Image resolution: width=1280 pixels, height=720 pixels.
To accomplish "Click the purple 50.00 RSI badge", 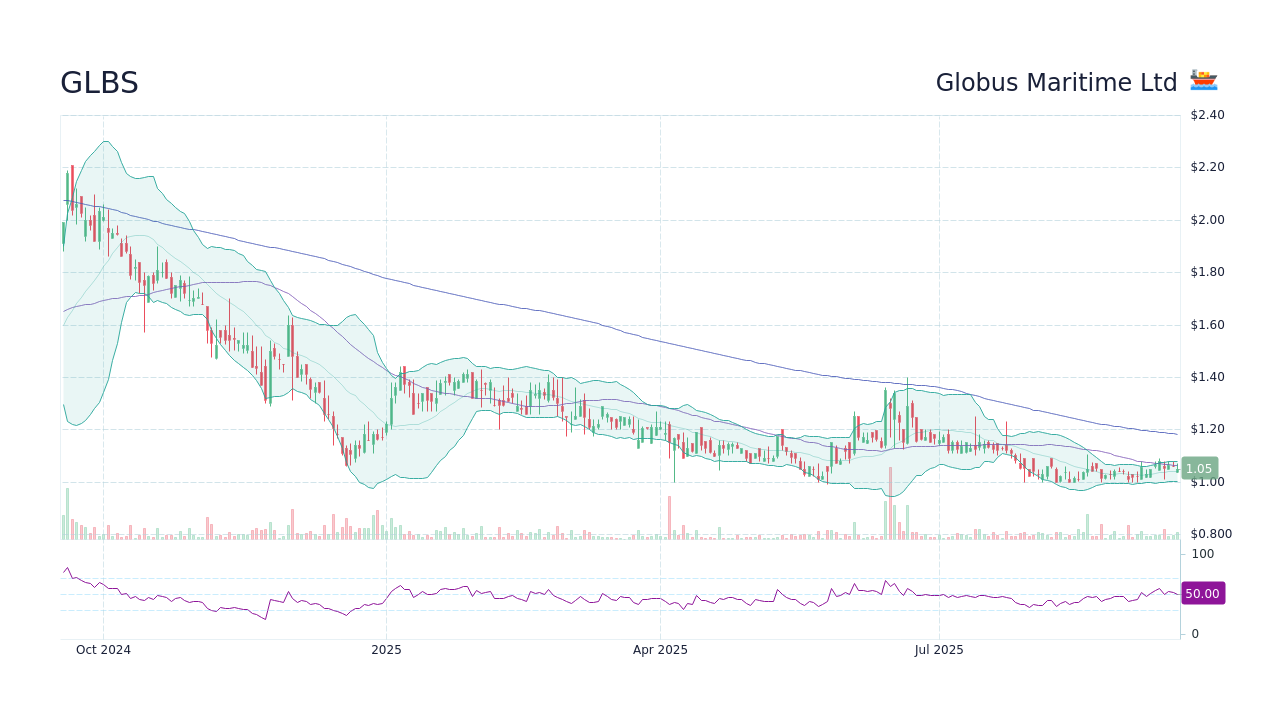I will [x=1203, y=593].
